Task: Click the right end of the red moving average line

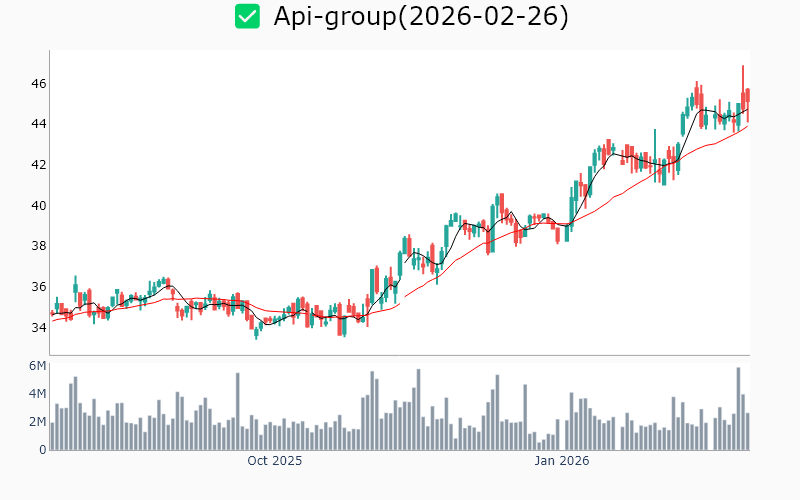Action: pos(747,126)
